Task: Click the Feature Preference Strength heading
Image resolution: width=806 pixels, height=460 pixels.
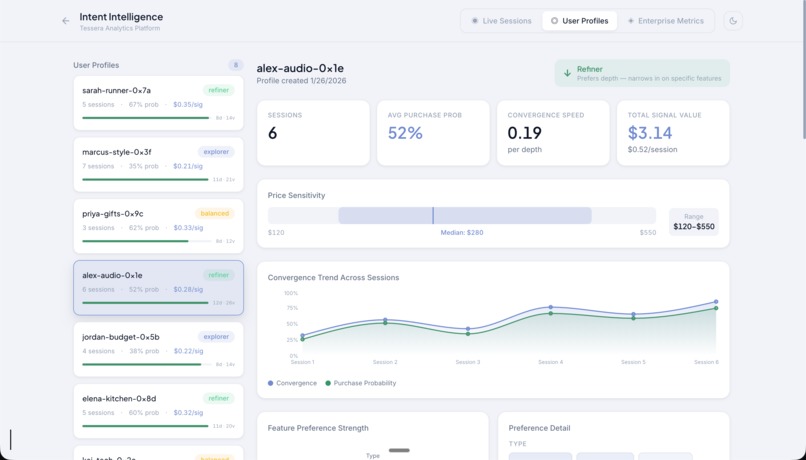Action: pos(318,428)
